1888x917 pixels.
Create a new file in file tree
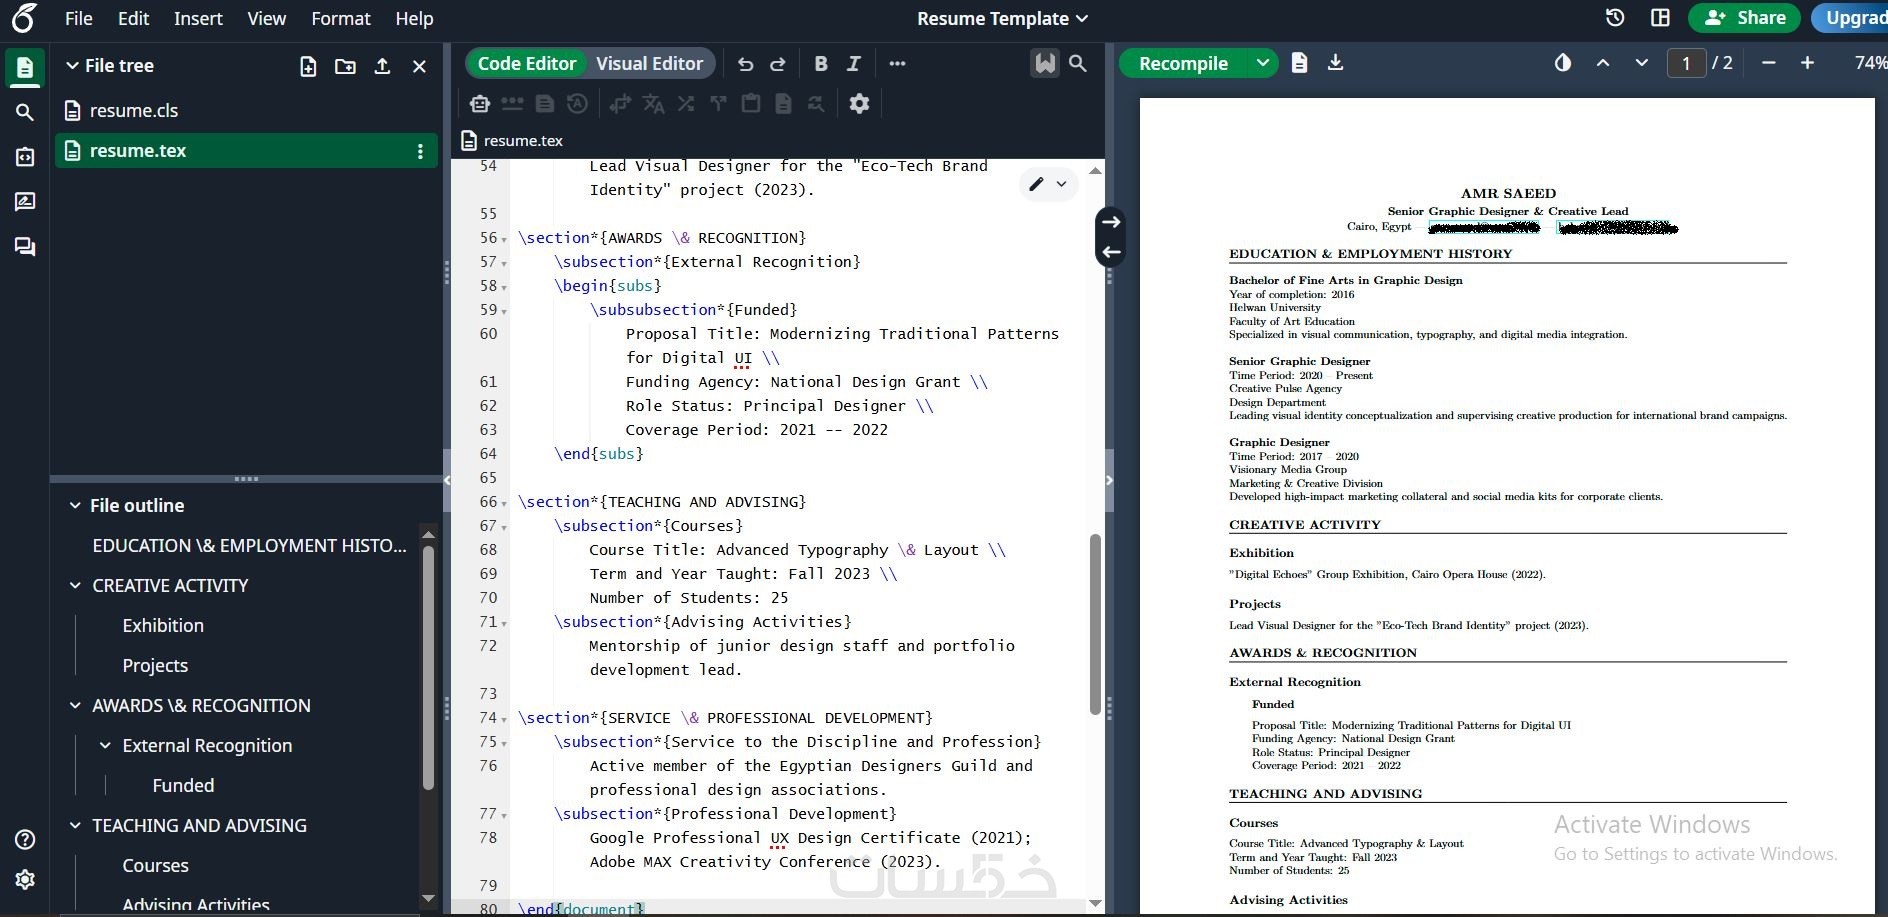point(308,66)
